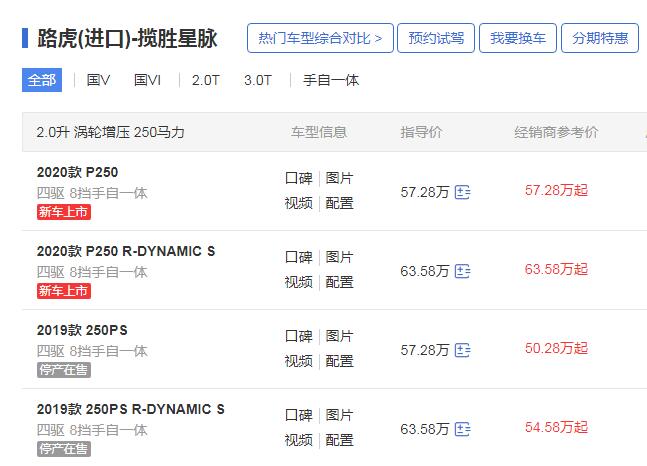Screen dimensions: 647x466
Task: Open the 2020款 P250 R-DYNAMIC S model title
Action: pos(126,251)
